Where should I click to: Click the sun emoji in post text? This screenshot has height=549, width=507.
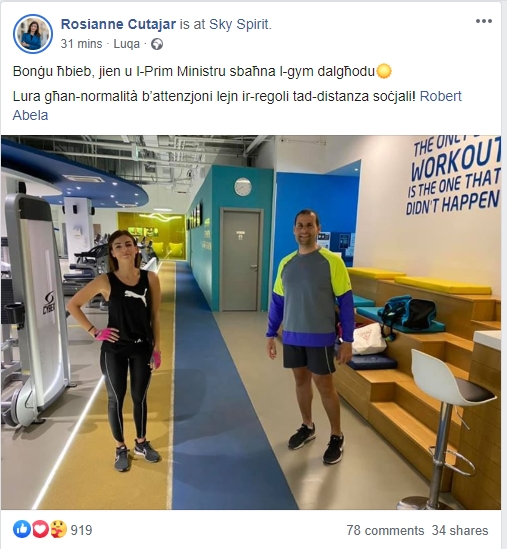(x=384, y=71)
